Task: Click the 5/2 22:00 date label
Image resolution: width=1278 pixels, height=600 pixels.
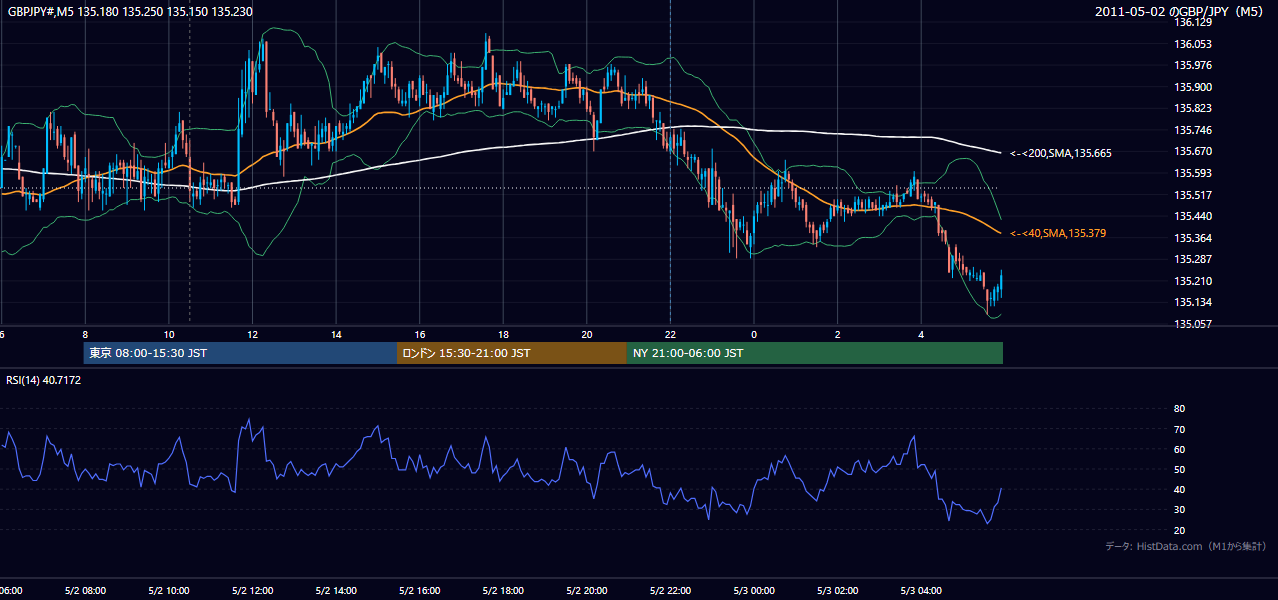Action: [x=670, y=590]
